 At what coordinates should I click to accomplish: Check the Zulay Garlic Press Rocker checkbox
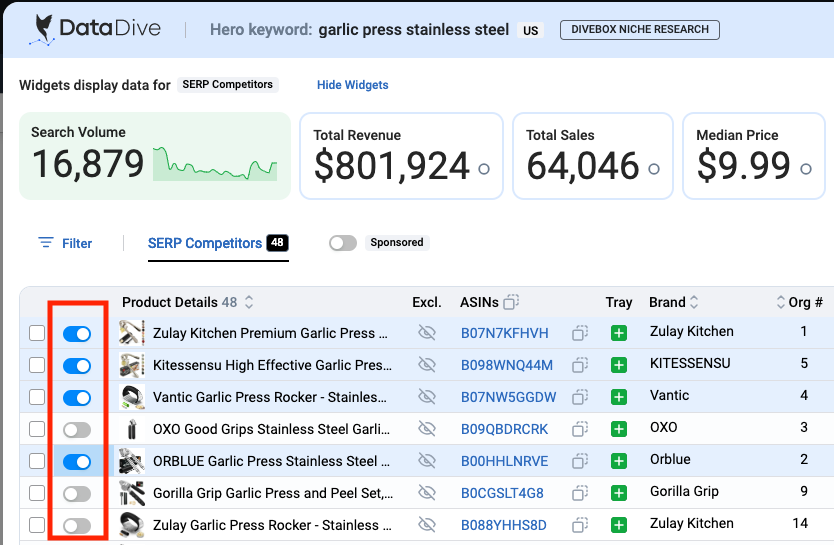[37, 525]
